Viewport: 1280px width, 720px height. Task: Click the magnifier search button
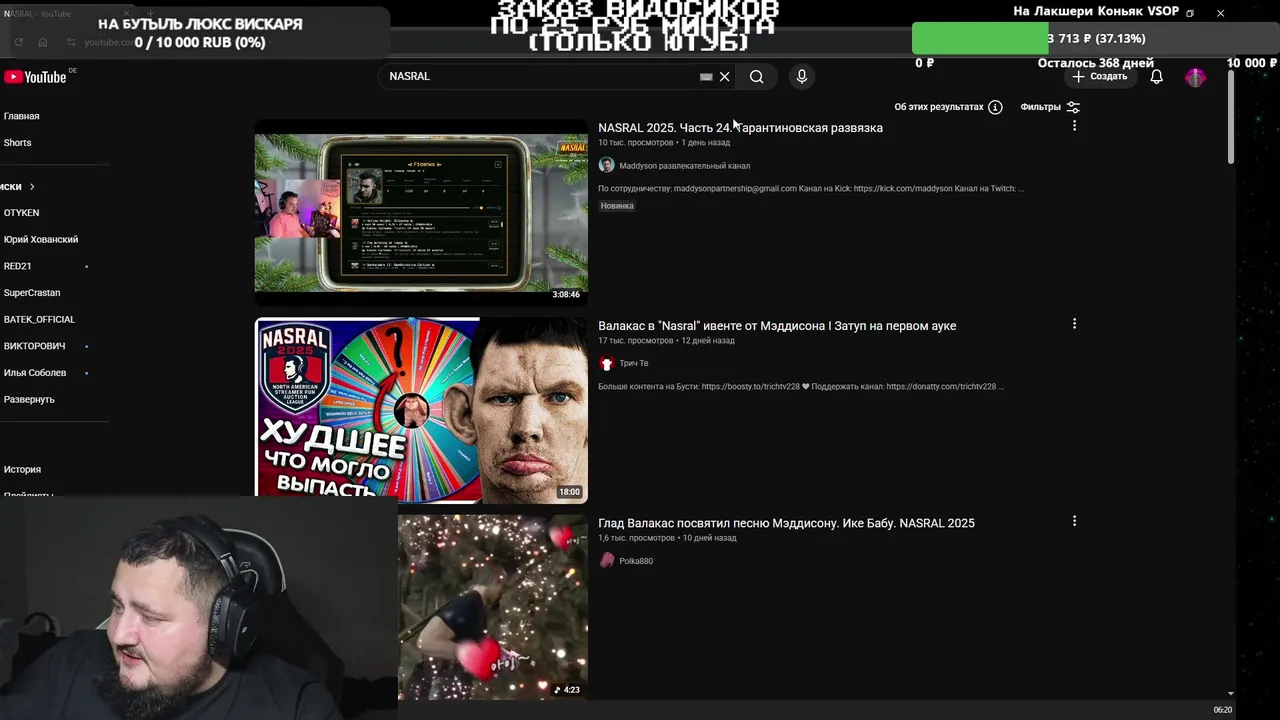(x=757, y=77)
